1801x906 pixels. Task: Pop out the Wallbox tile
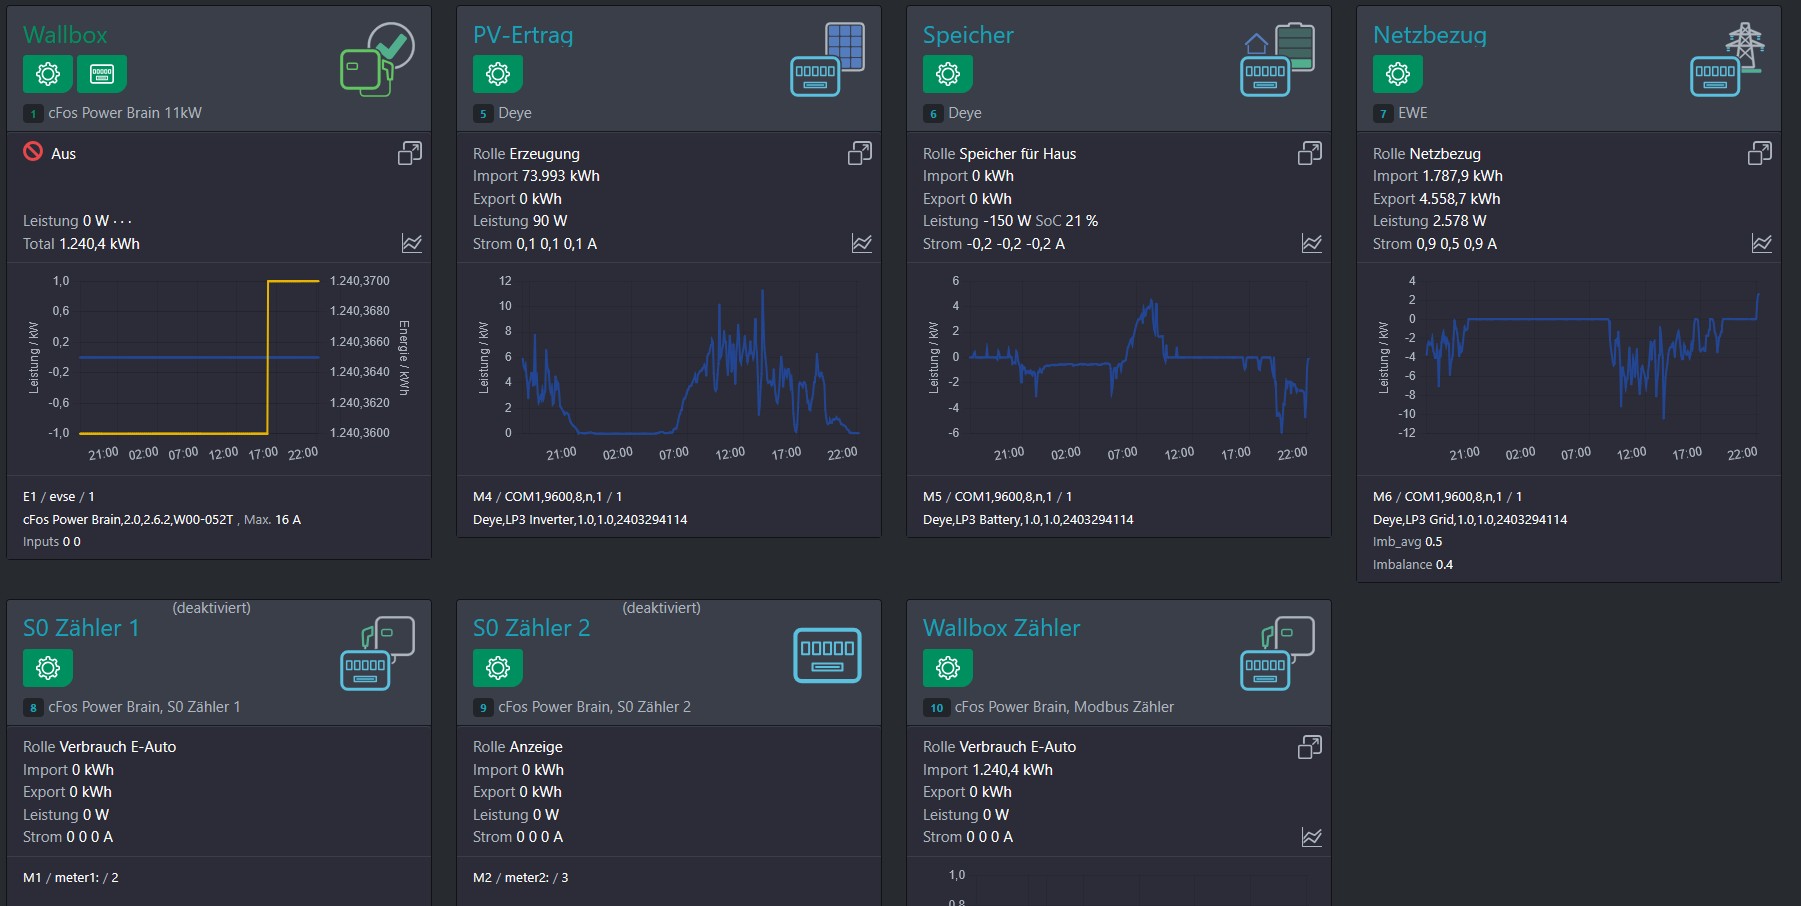point(410,153)
